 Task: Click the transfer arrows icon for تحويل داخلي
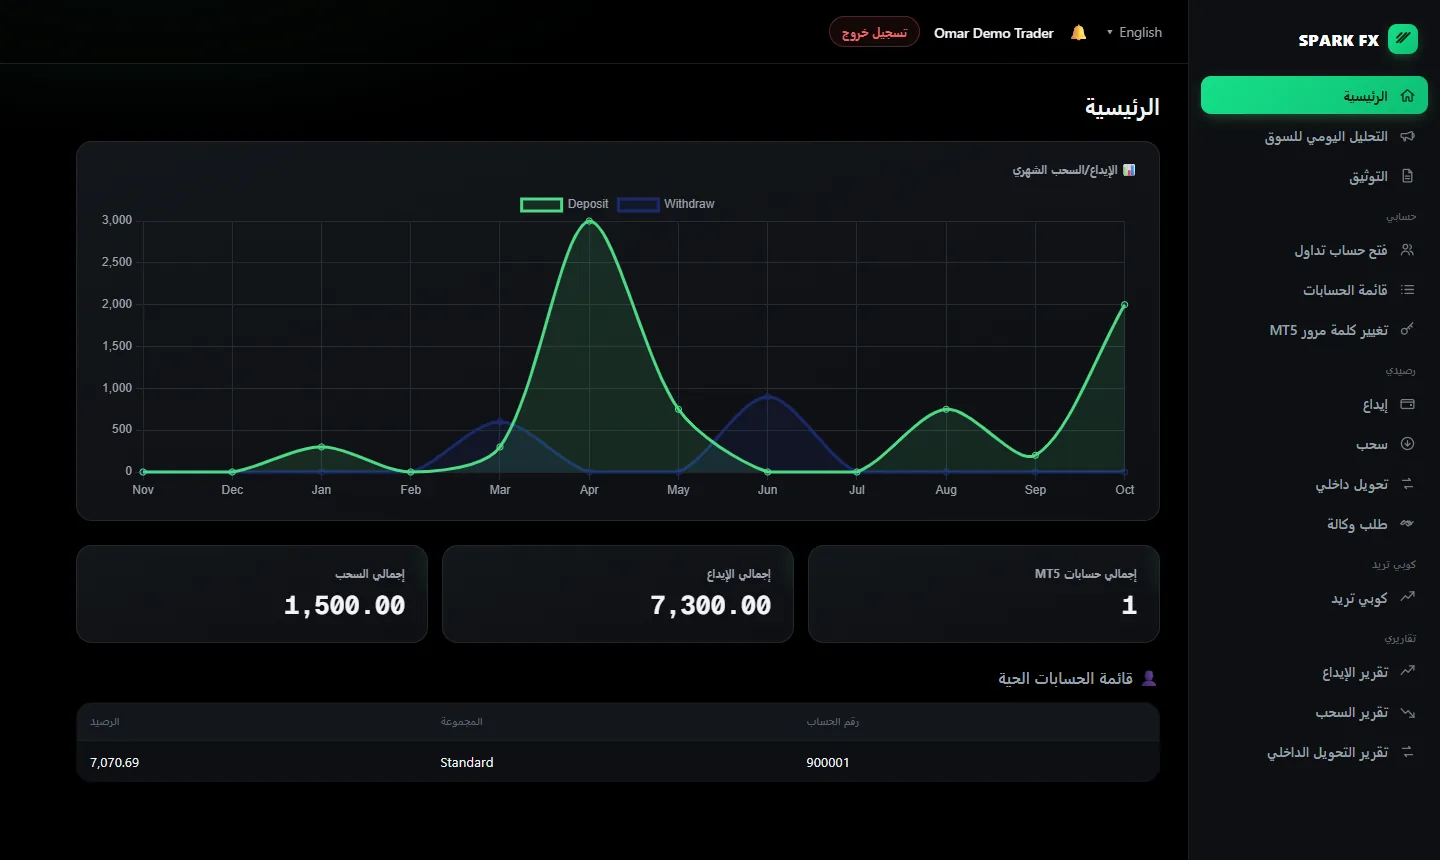[1408, 484]
